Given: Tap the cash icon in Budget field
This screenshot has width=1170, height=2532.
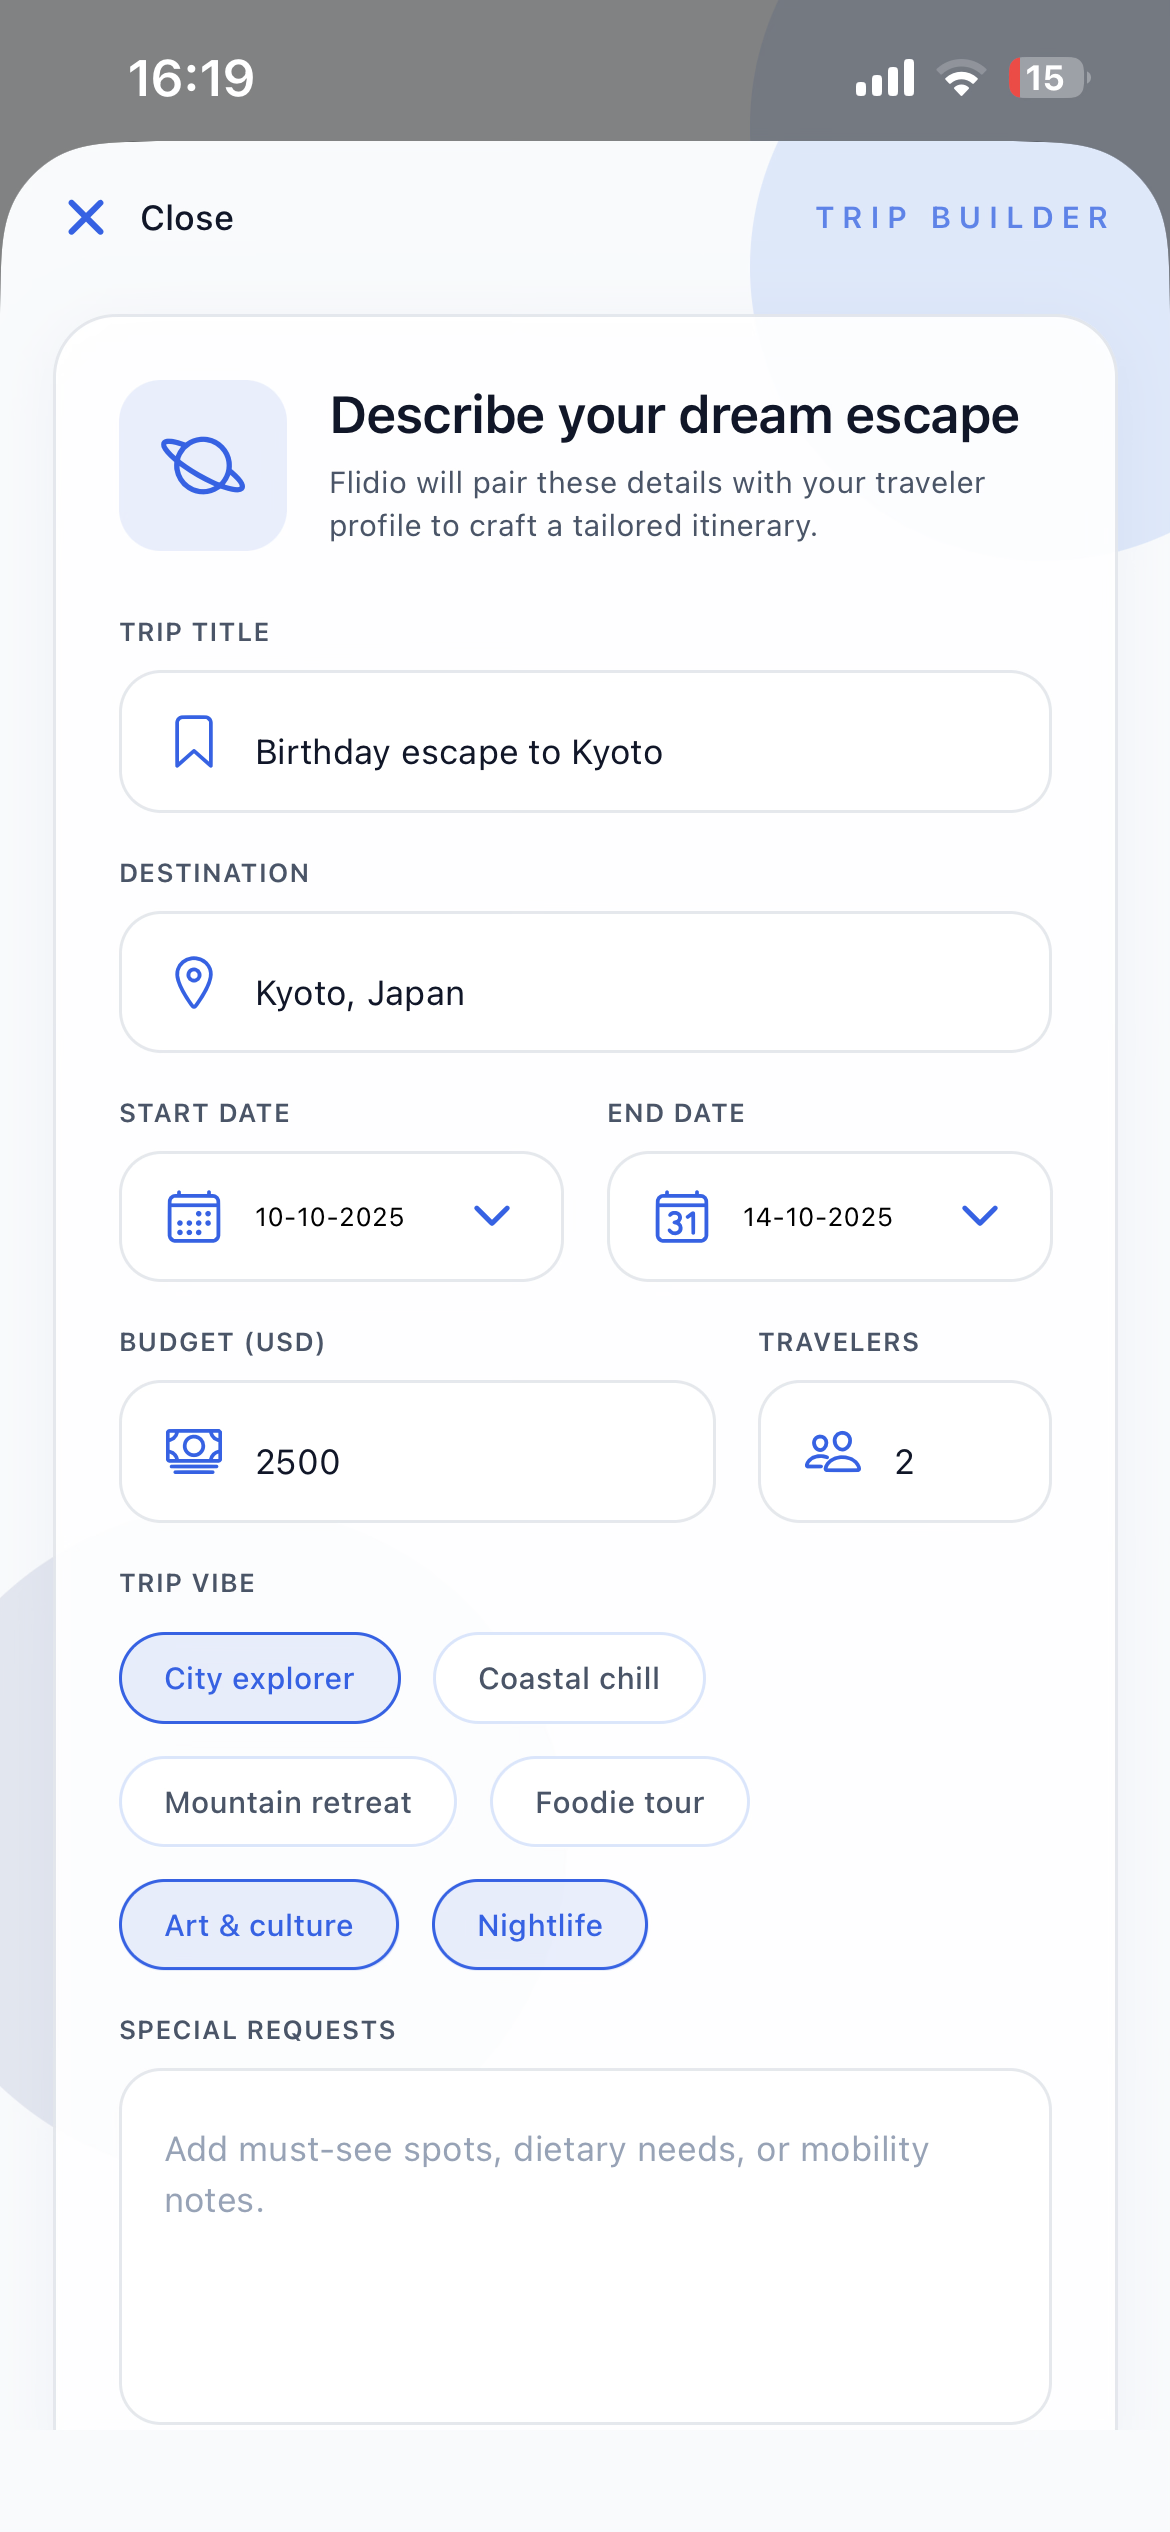Looking at the screenshot, I should pos(194,1450).
